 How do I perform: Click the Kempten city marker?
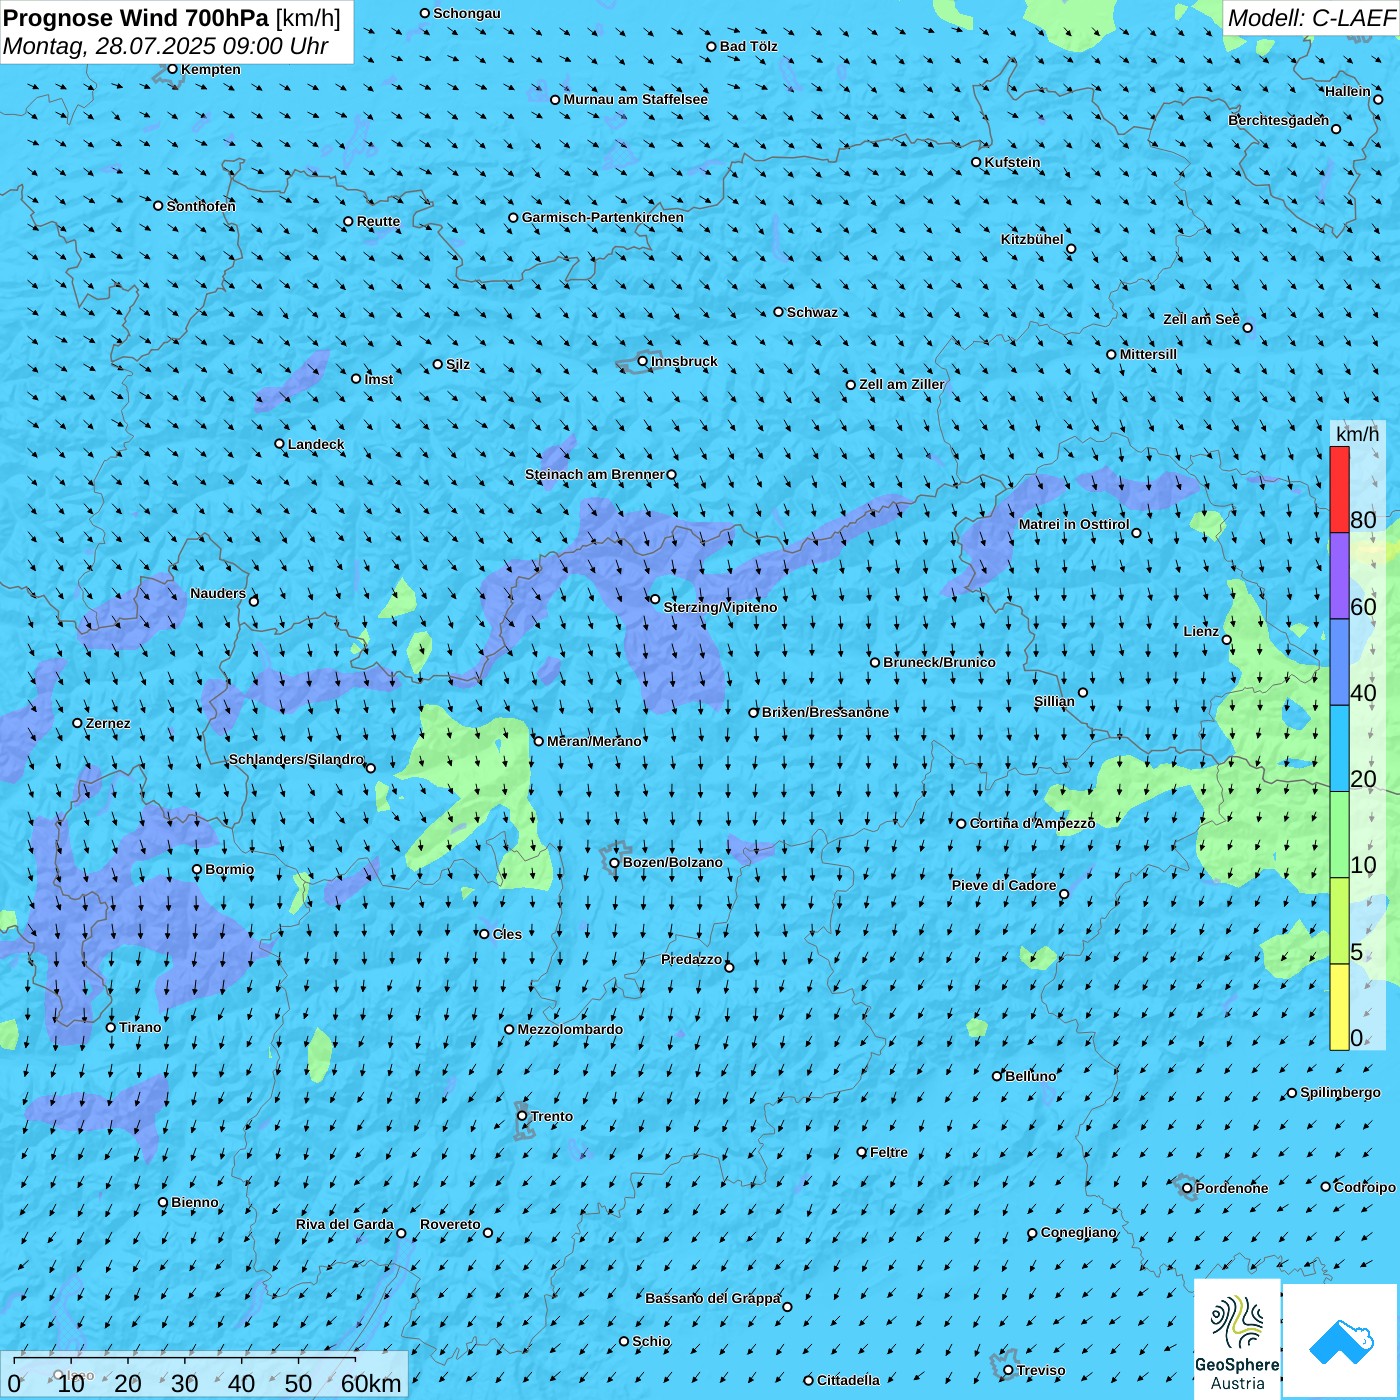pos(172,69)
